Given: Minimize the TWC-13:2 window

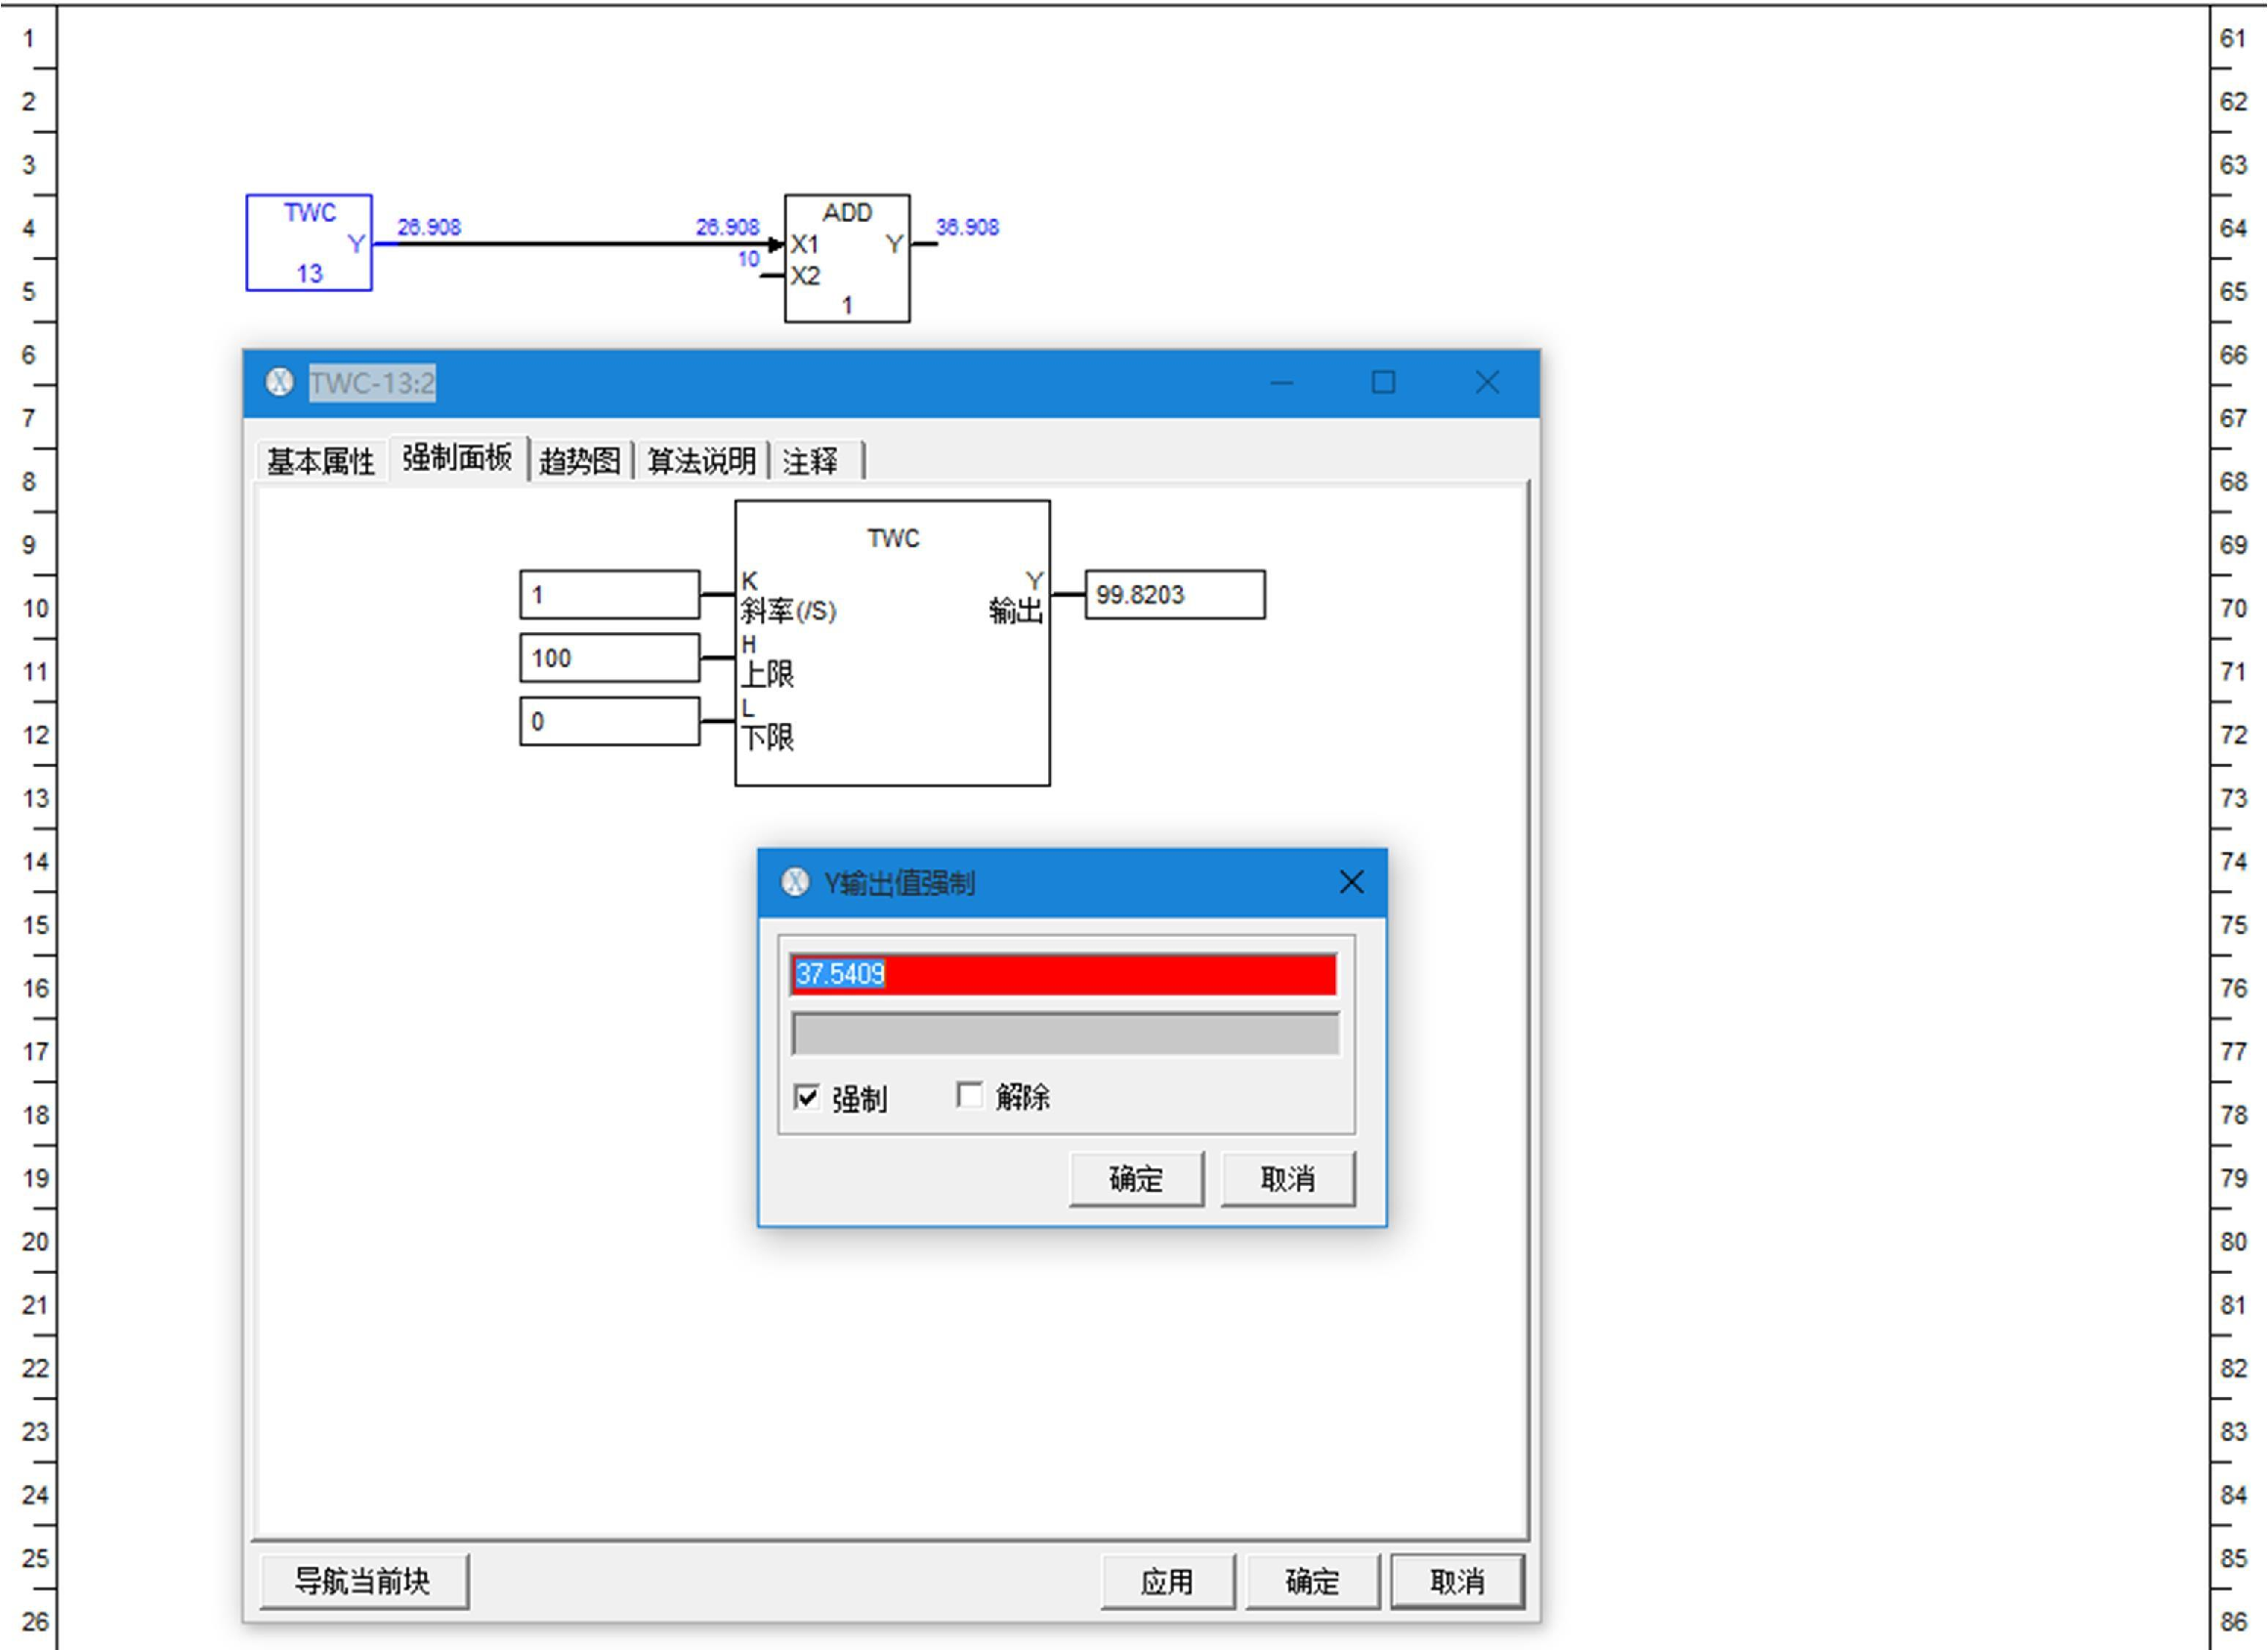Looking at the screenshot, I should click(x=1281, y=382).
